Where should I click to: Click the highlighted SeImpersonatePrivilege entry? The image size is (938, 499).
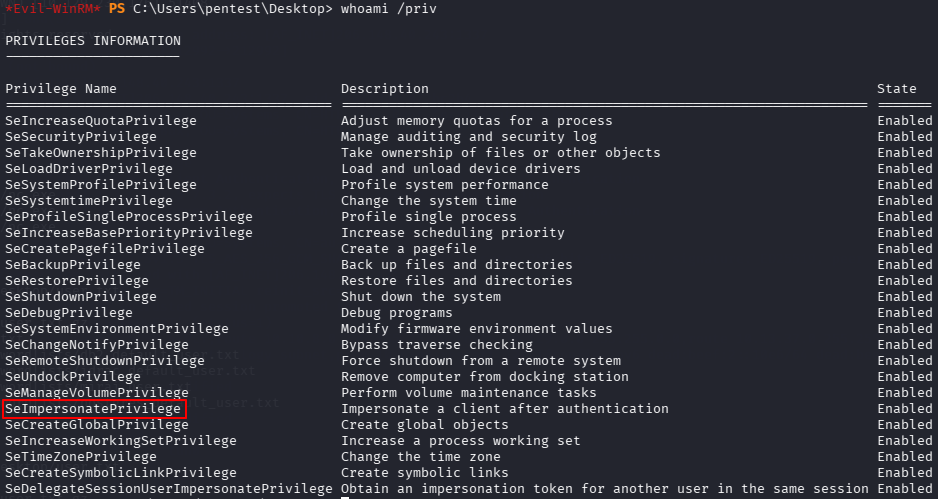pyautogui.click(x=93, y=409)
